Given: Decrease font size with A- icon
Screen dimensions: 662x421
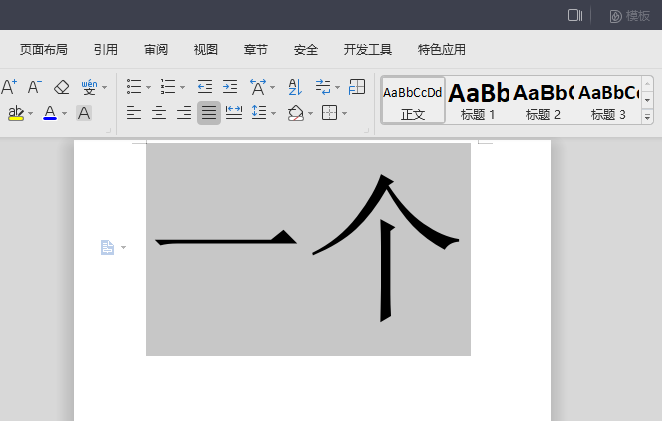Looking at the screenshot, I should pos(35,87).
